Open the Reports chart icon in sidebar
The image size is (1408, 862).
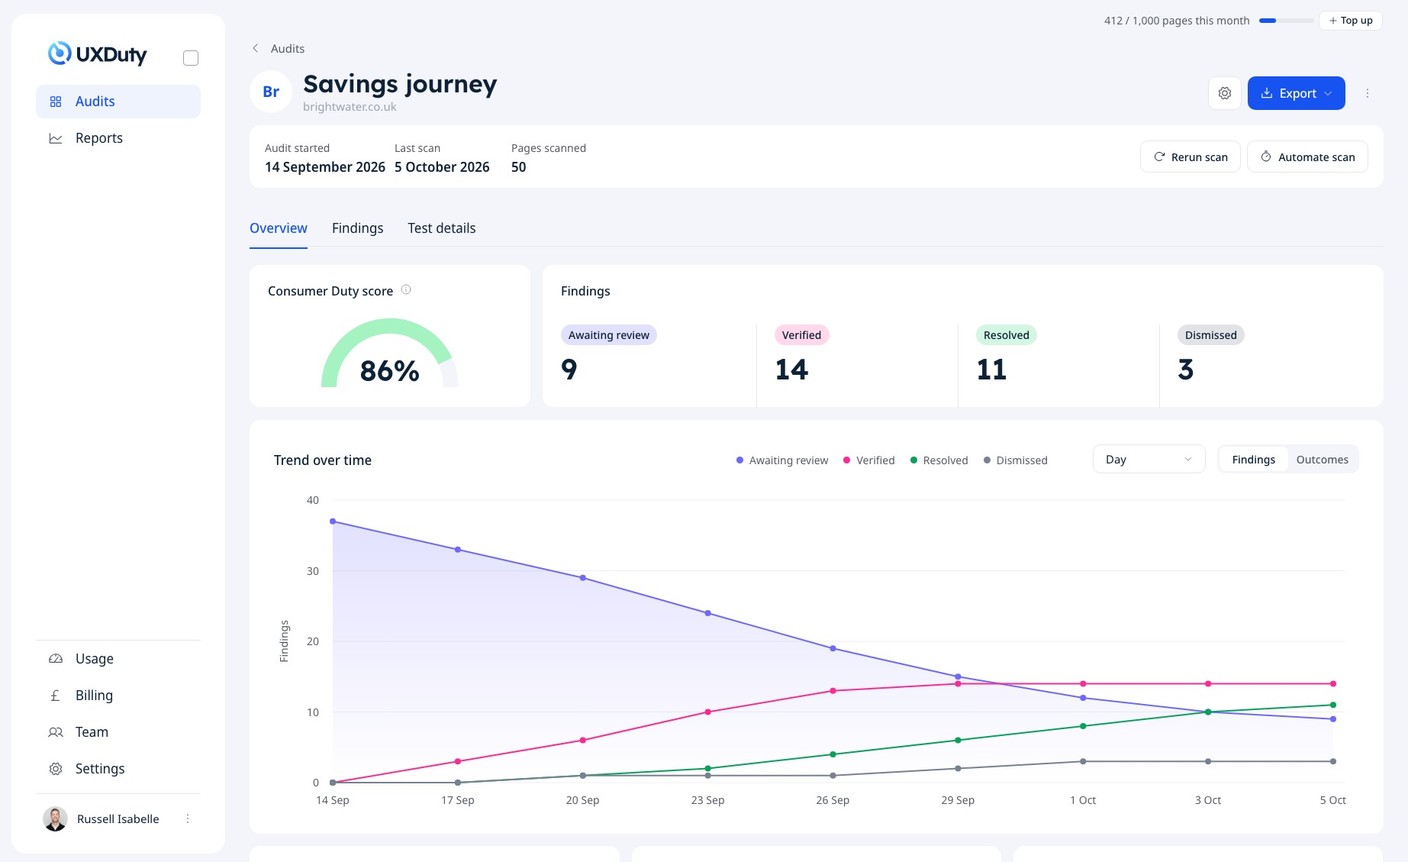click(56, 138)
